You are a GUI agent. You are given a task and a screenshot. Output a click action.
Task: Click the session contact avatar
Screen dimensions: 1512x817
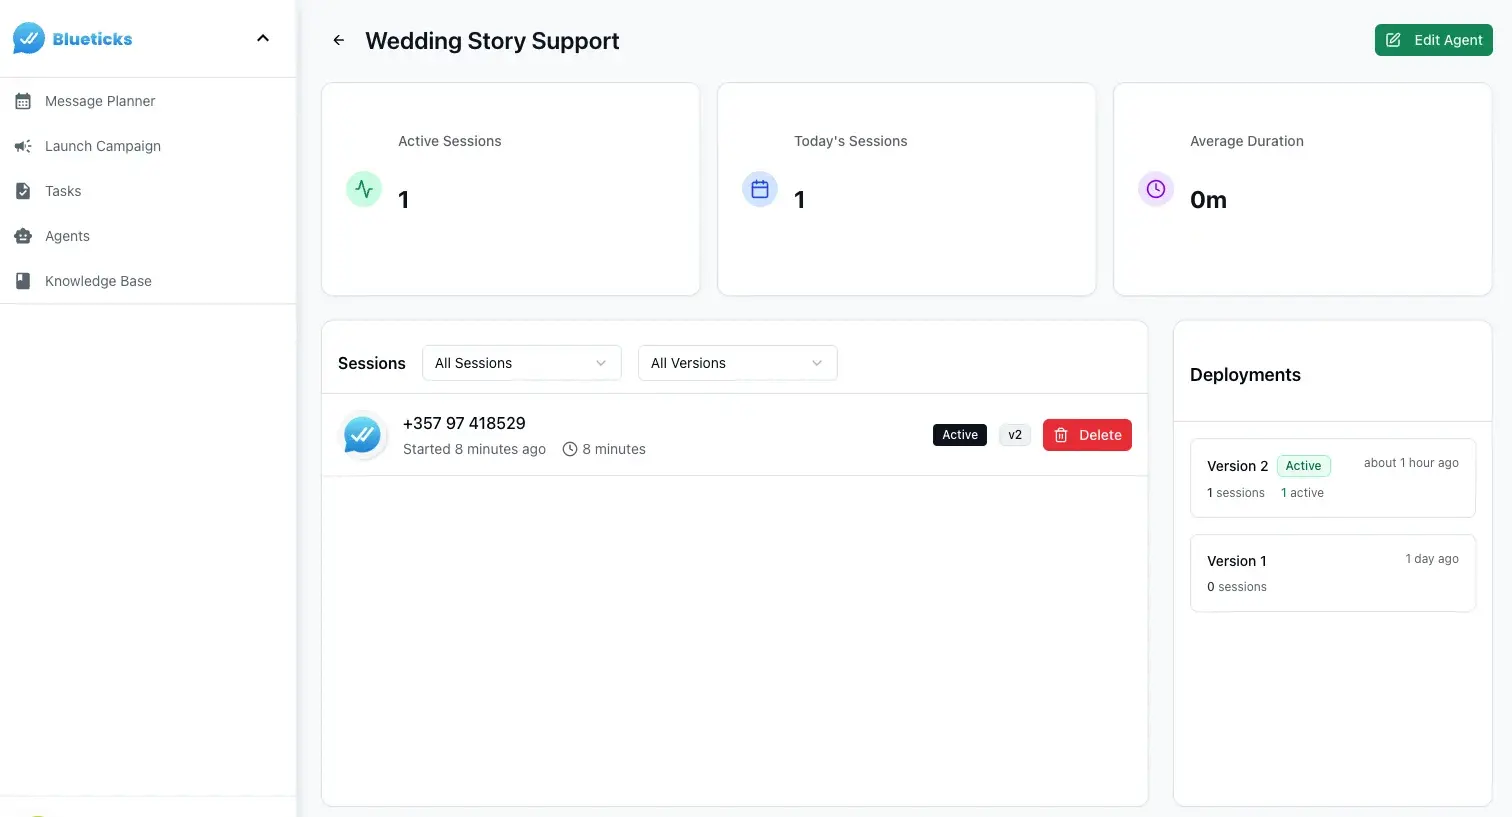pos(362,436)
